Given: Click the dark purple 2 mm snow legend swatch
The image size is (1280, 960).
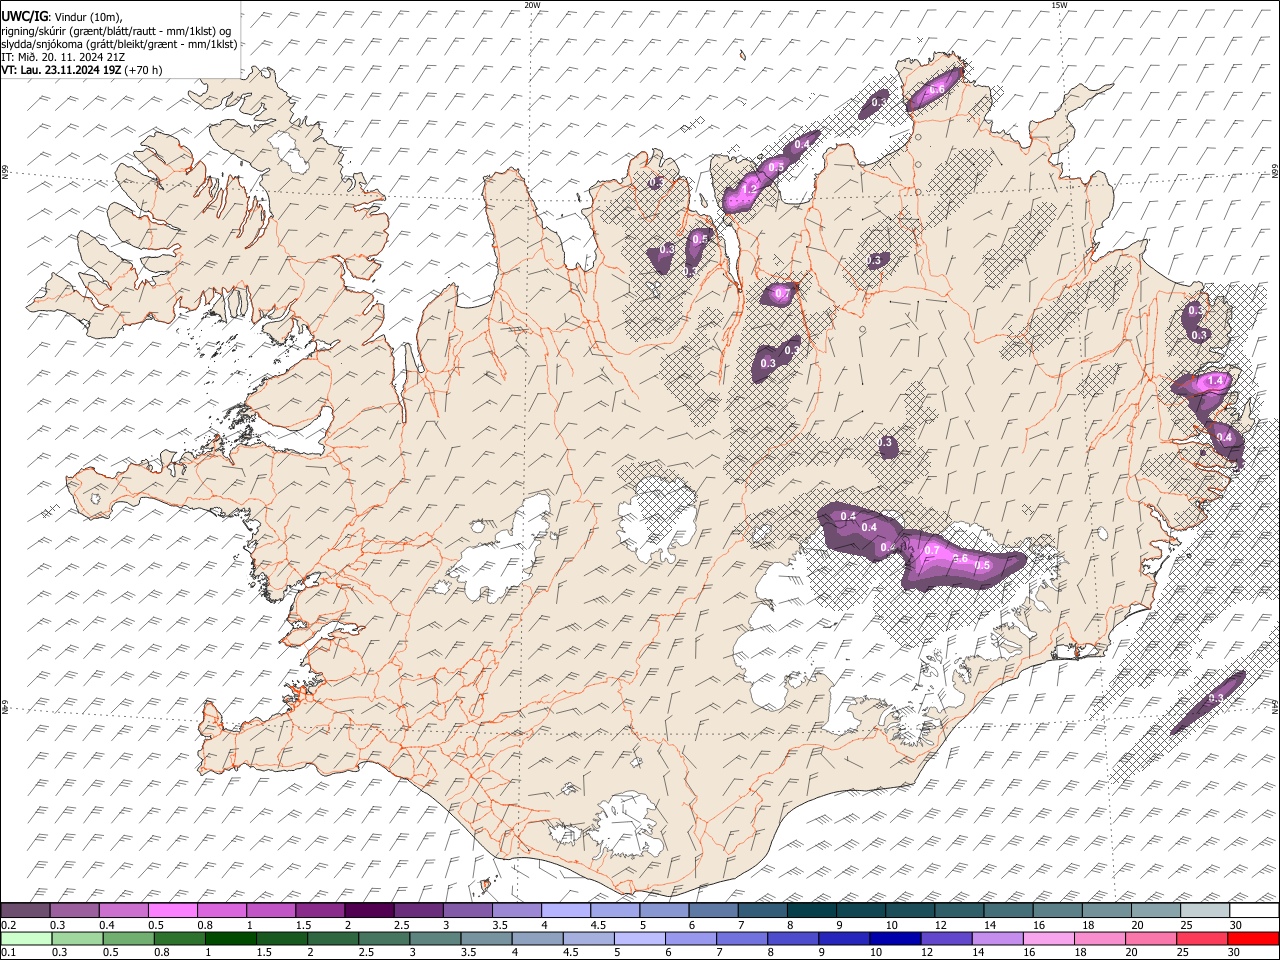Looking at the screenshot, I should click(x=368, y=910).
